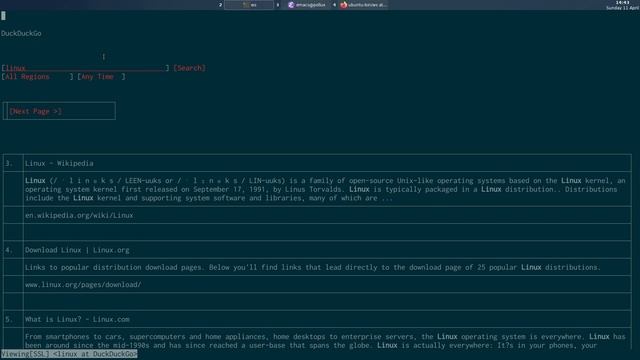This screenshot has height=360, width=640.
Task: Click the Viewing[SSL] status line
Action: pos(69,354)
